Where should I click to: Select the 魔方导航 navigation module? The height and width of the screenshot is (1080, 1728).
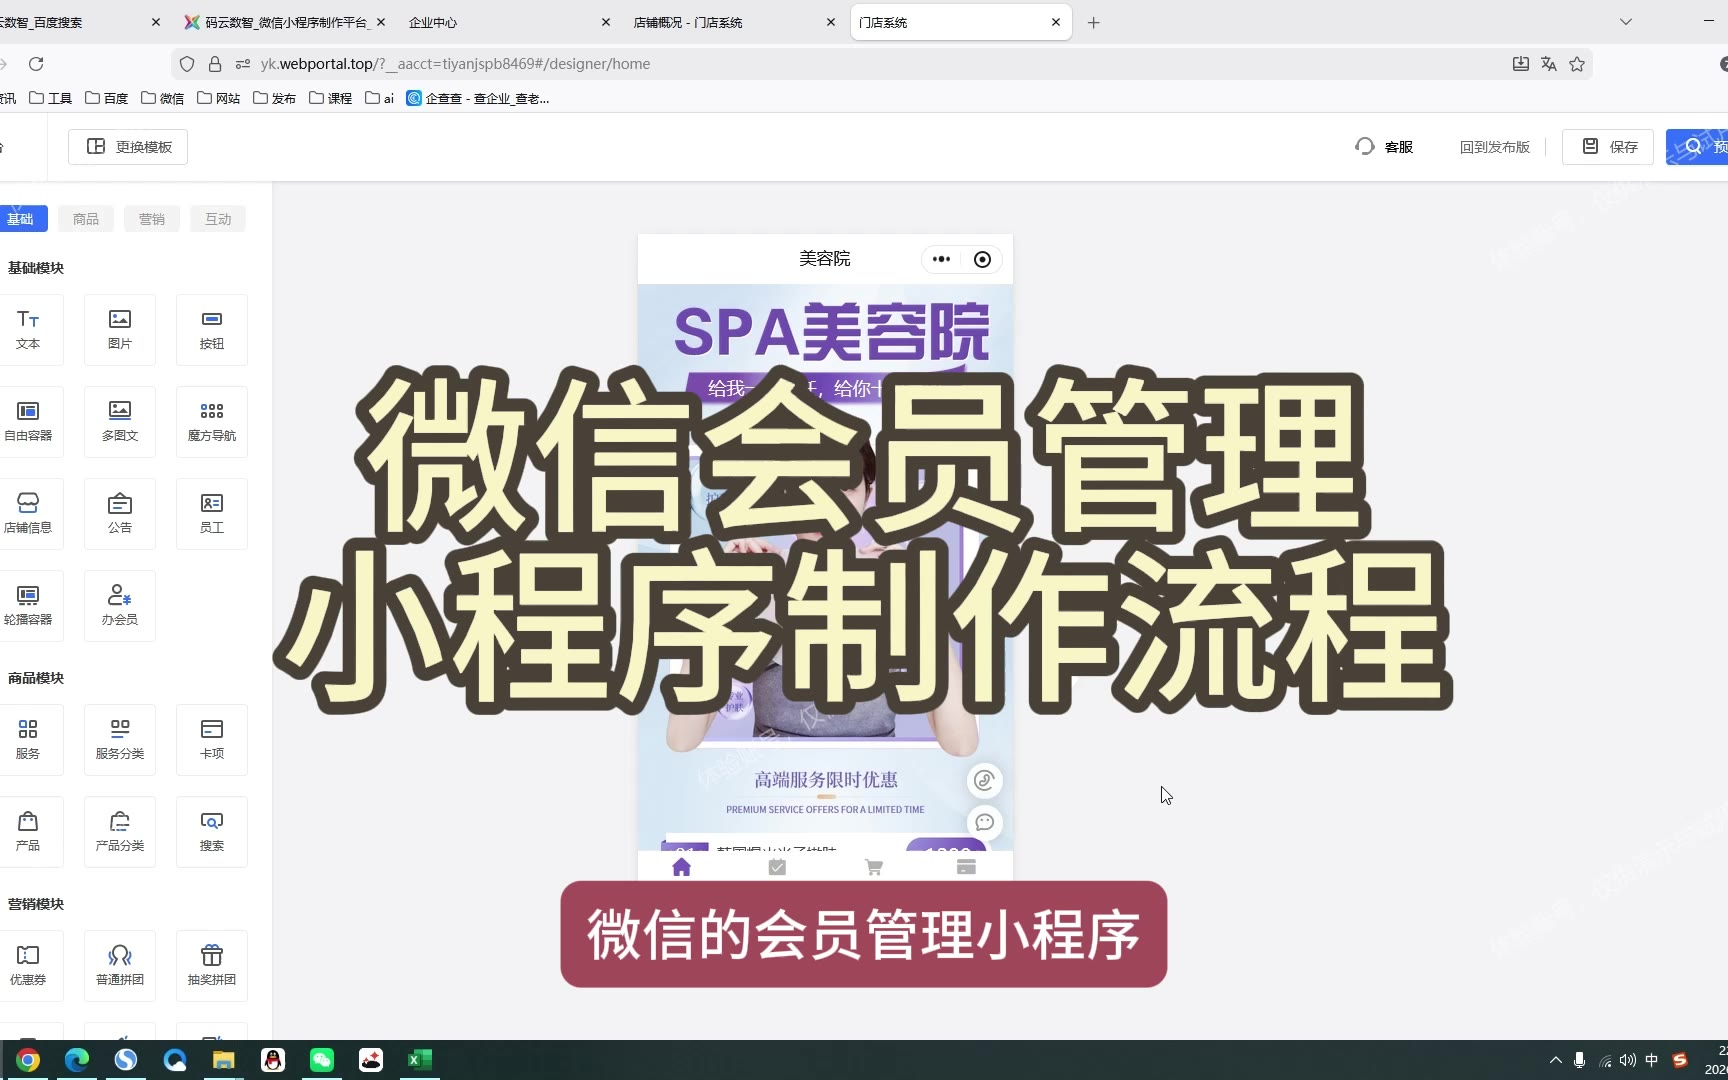click(x=212, y=421)
